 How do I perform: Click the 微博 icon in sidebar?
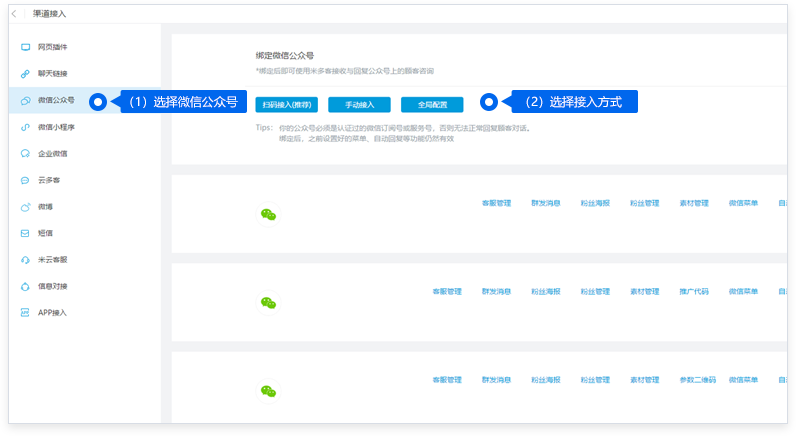pyautogui.click(x=25, y=207)
